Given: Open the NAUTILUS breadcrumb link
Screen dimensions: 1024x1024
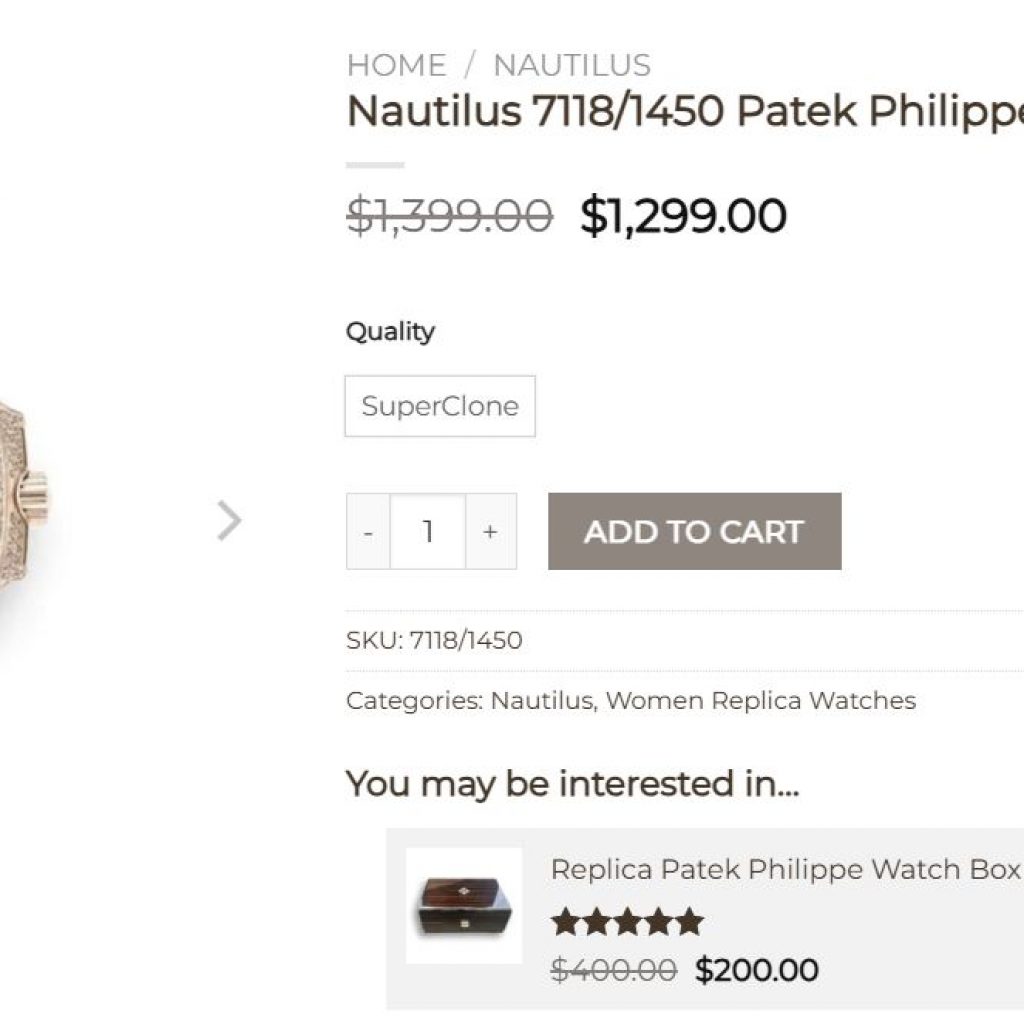Looking at the screenshot, I should click(x=572, y=65).
